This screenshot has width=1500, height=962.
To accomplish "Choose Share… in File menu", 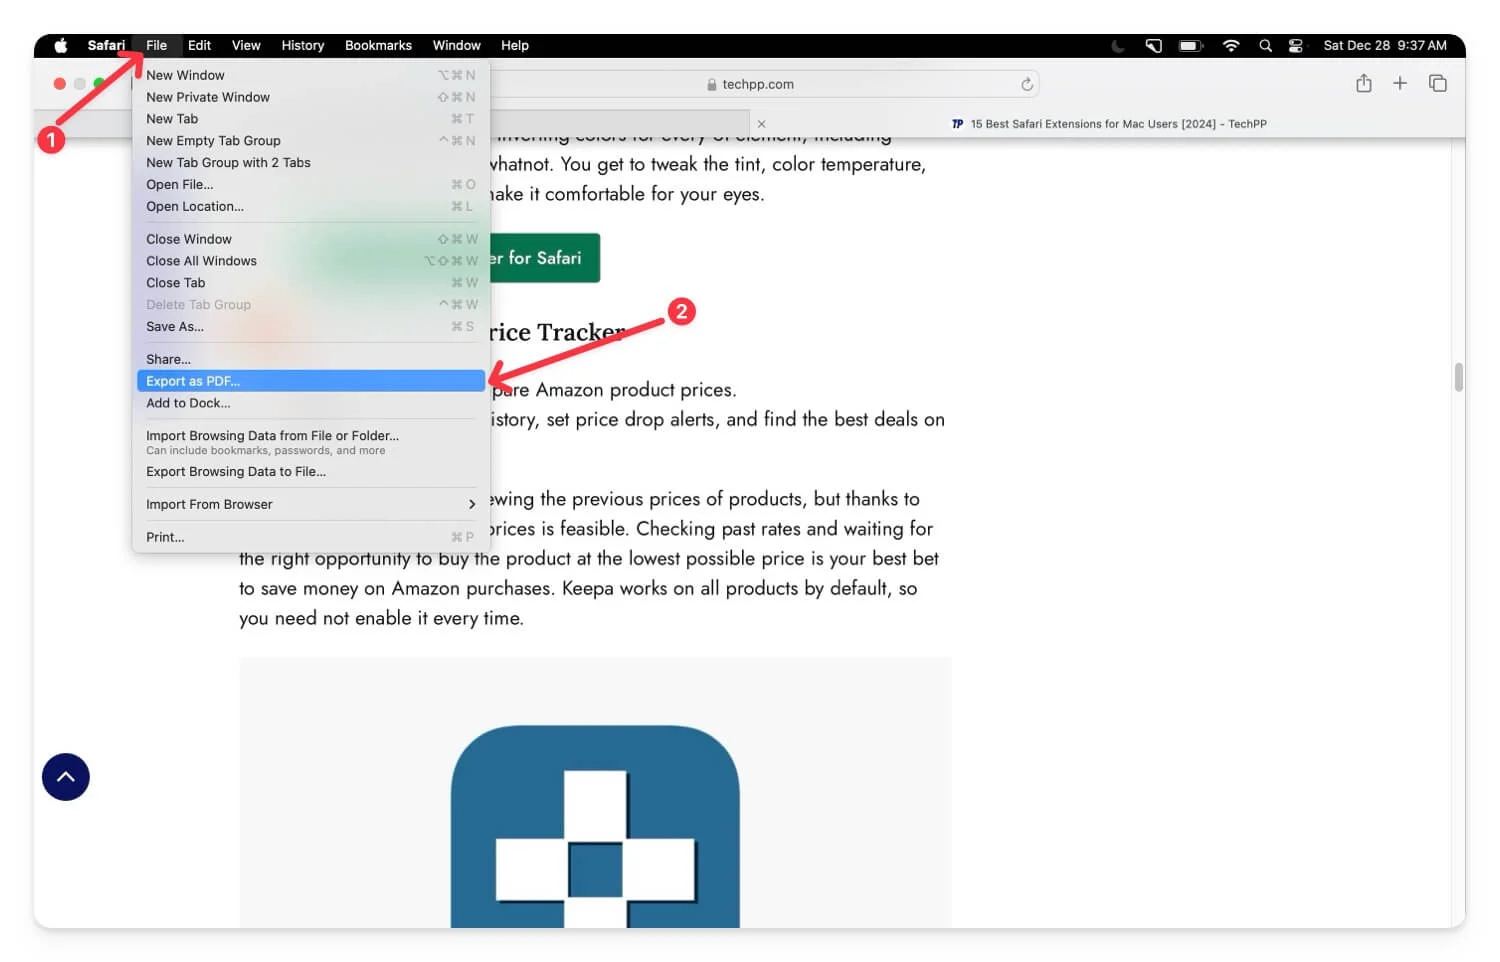I will pyautogui.click(x=311, y=359).
